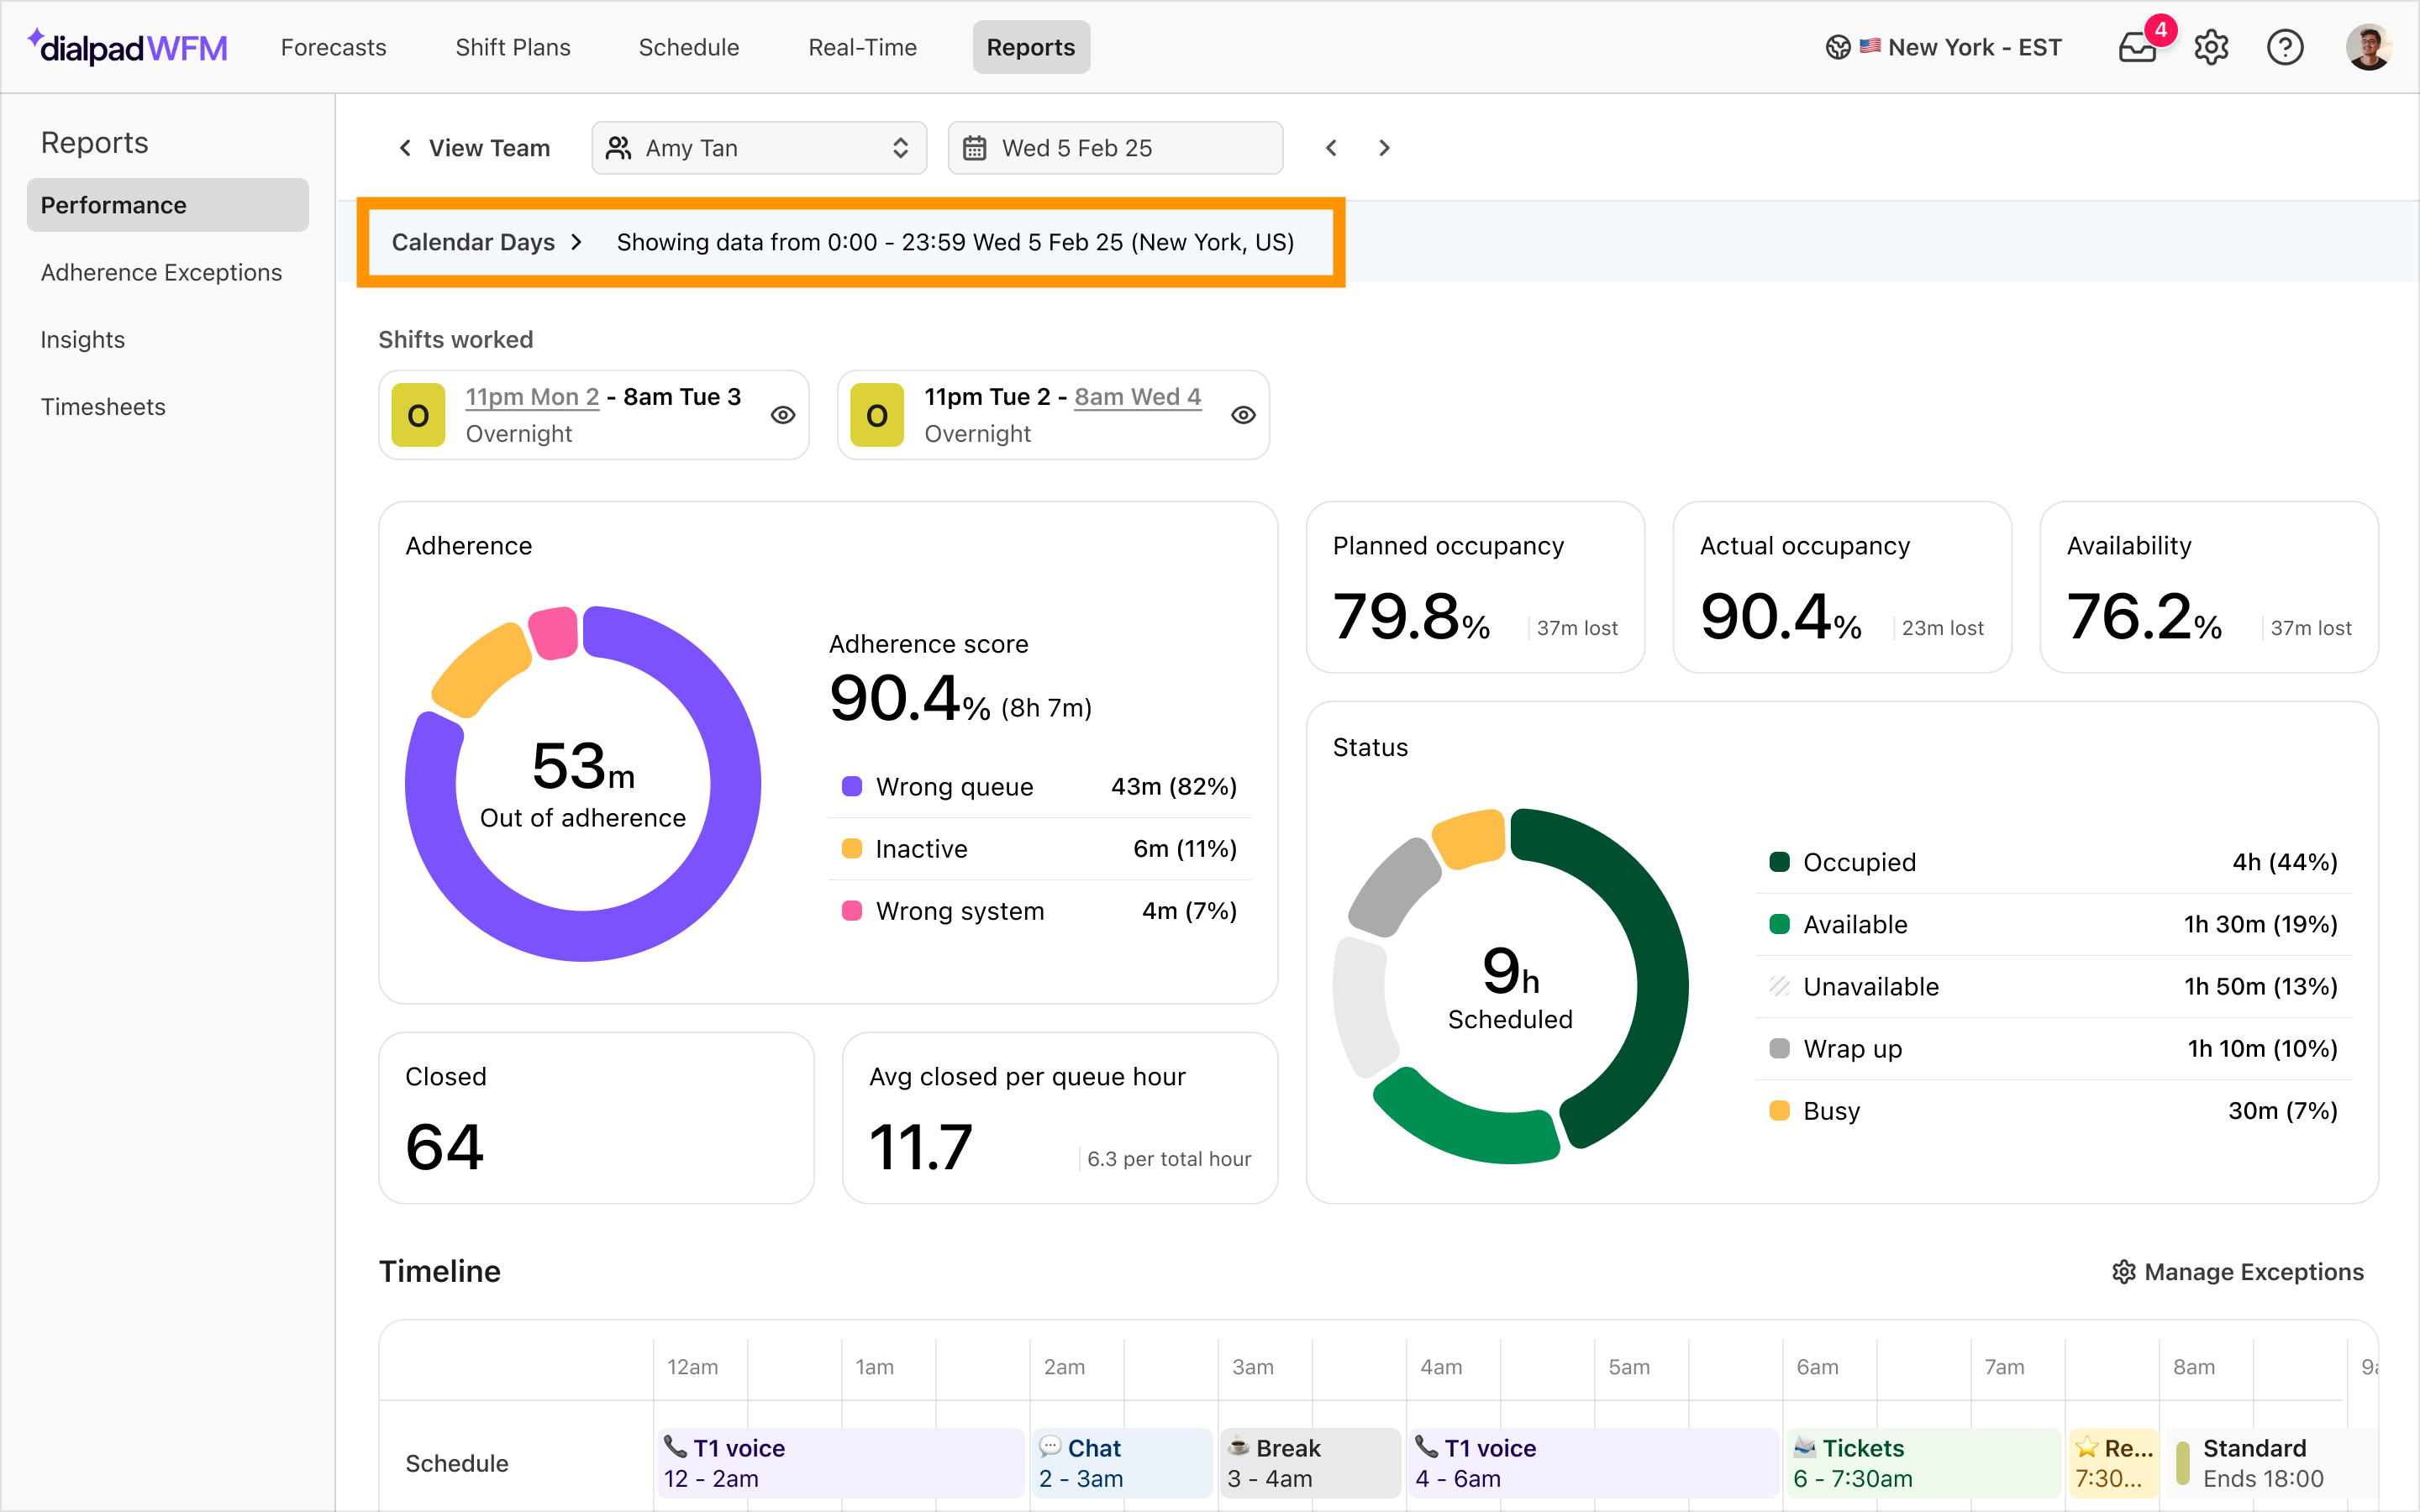Click the gear icon beside Manage Exceptions

(x=2124, y=1272)
